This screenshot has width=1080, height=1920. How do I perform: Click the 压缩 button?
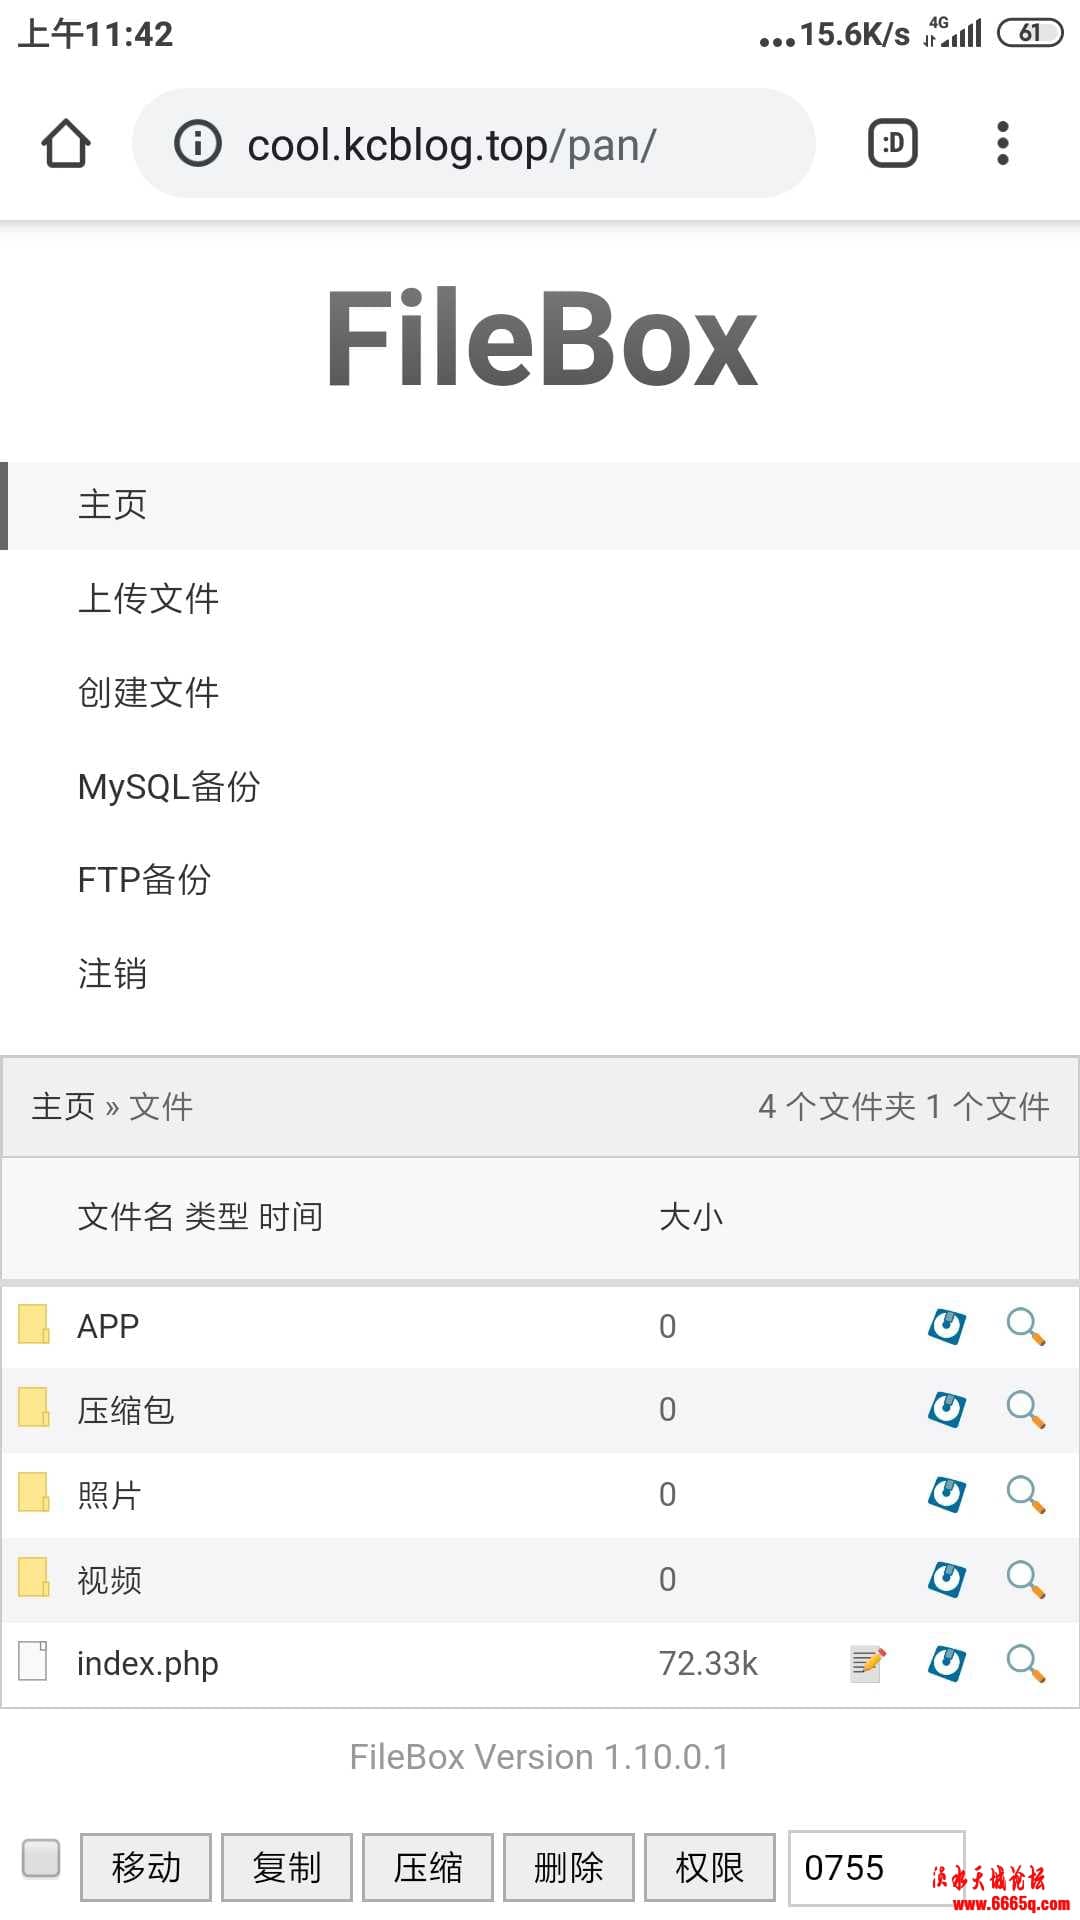click(x=428, y=1867)
